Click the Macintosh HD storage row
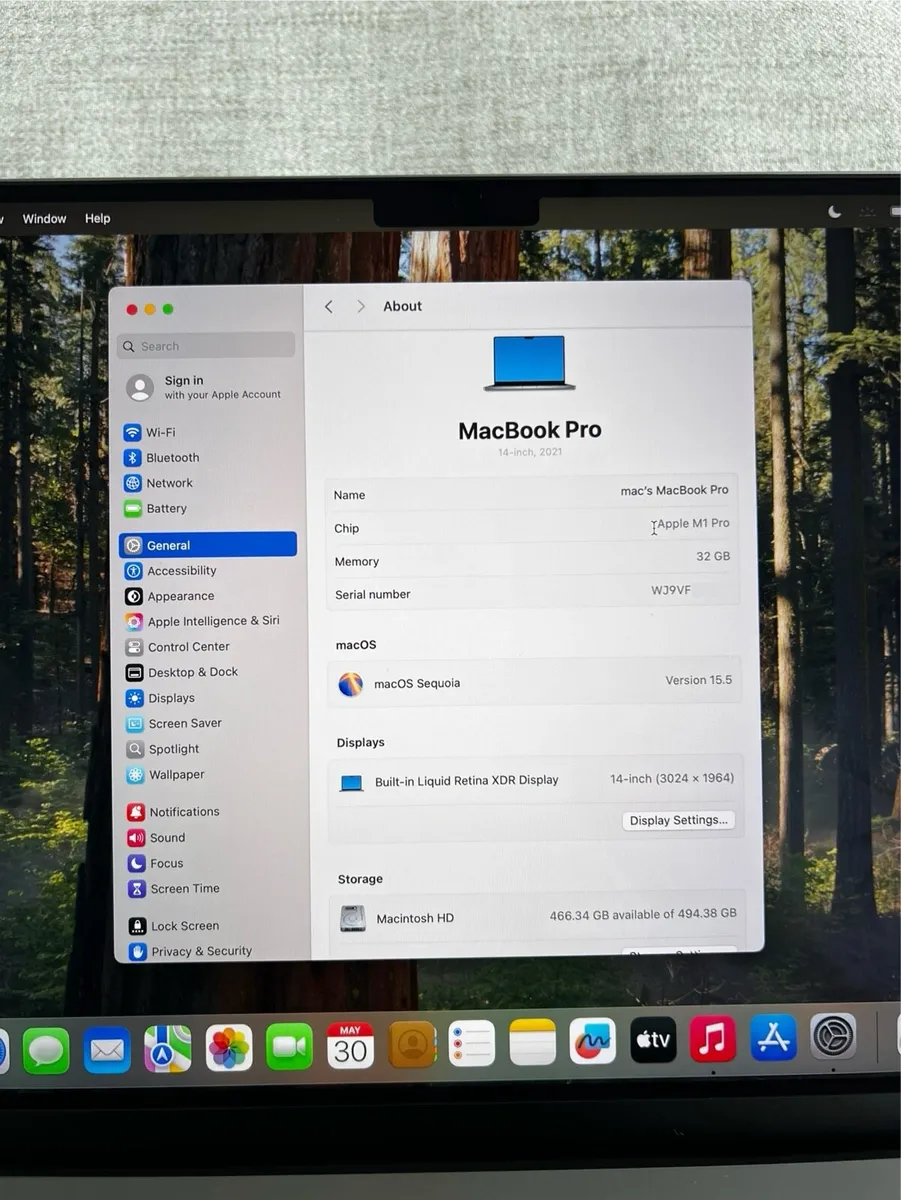Image resolution: width=901 pixels, height=1200 pixels. (538, 916)
